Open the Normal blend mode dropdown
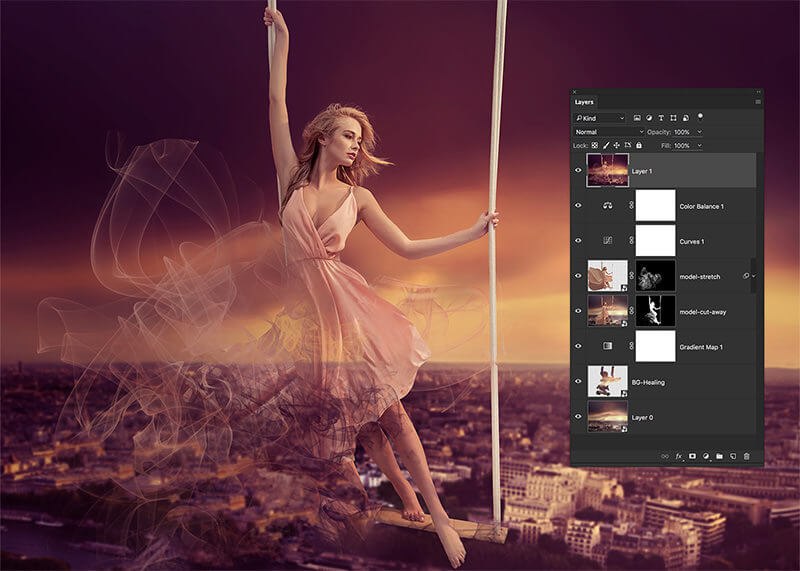800x571 pixels. 609,132
